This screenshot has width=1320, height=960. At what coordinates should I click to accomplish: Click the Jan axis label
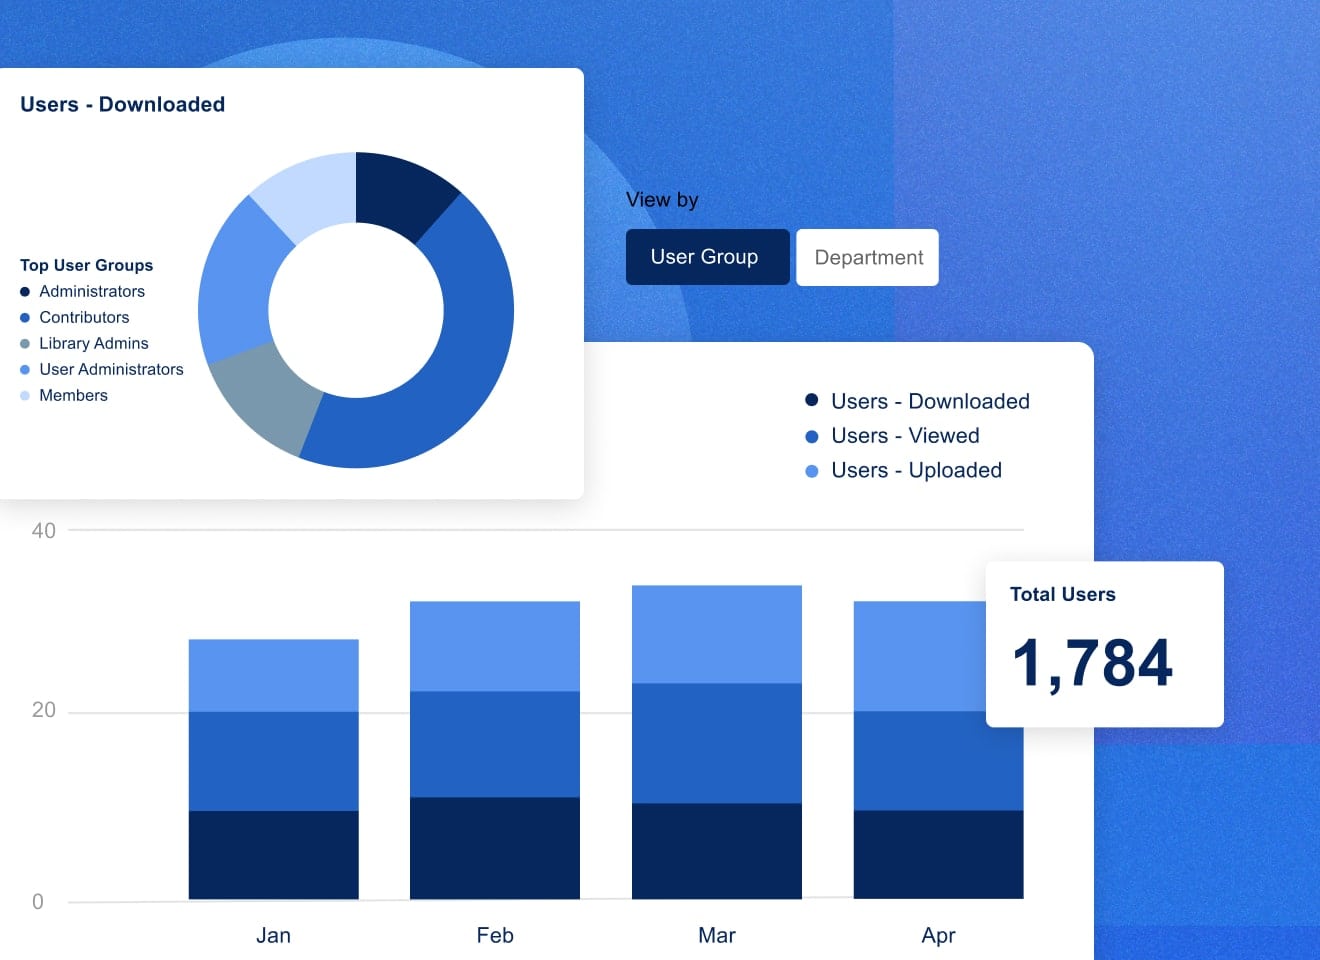coord(273,935)
